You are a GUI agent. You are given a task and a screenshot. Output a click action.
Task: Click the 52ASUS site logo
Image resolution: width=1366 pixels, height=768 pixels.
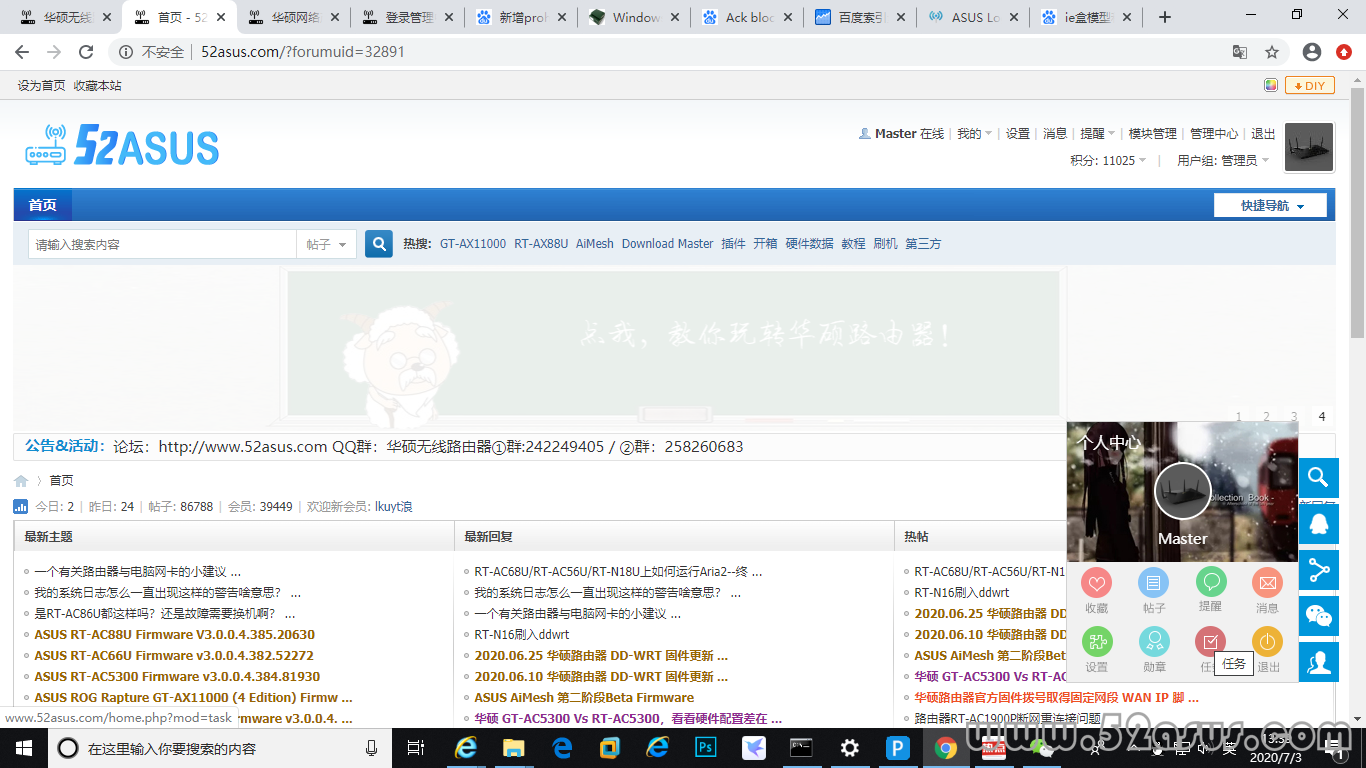(122, 146)
